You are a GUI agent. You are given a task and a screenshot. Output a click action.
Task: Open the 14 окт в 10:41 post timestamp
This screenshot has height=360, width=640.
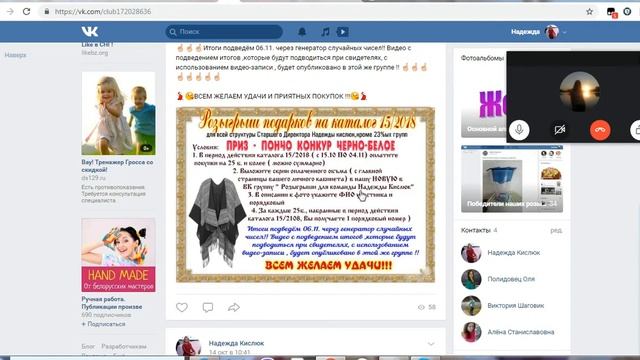click(229, 352)
